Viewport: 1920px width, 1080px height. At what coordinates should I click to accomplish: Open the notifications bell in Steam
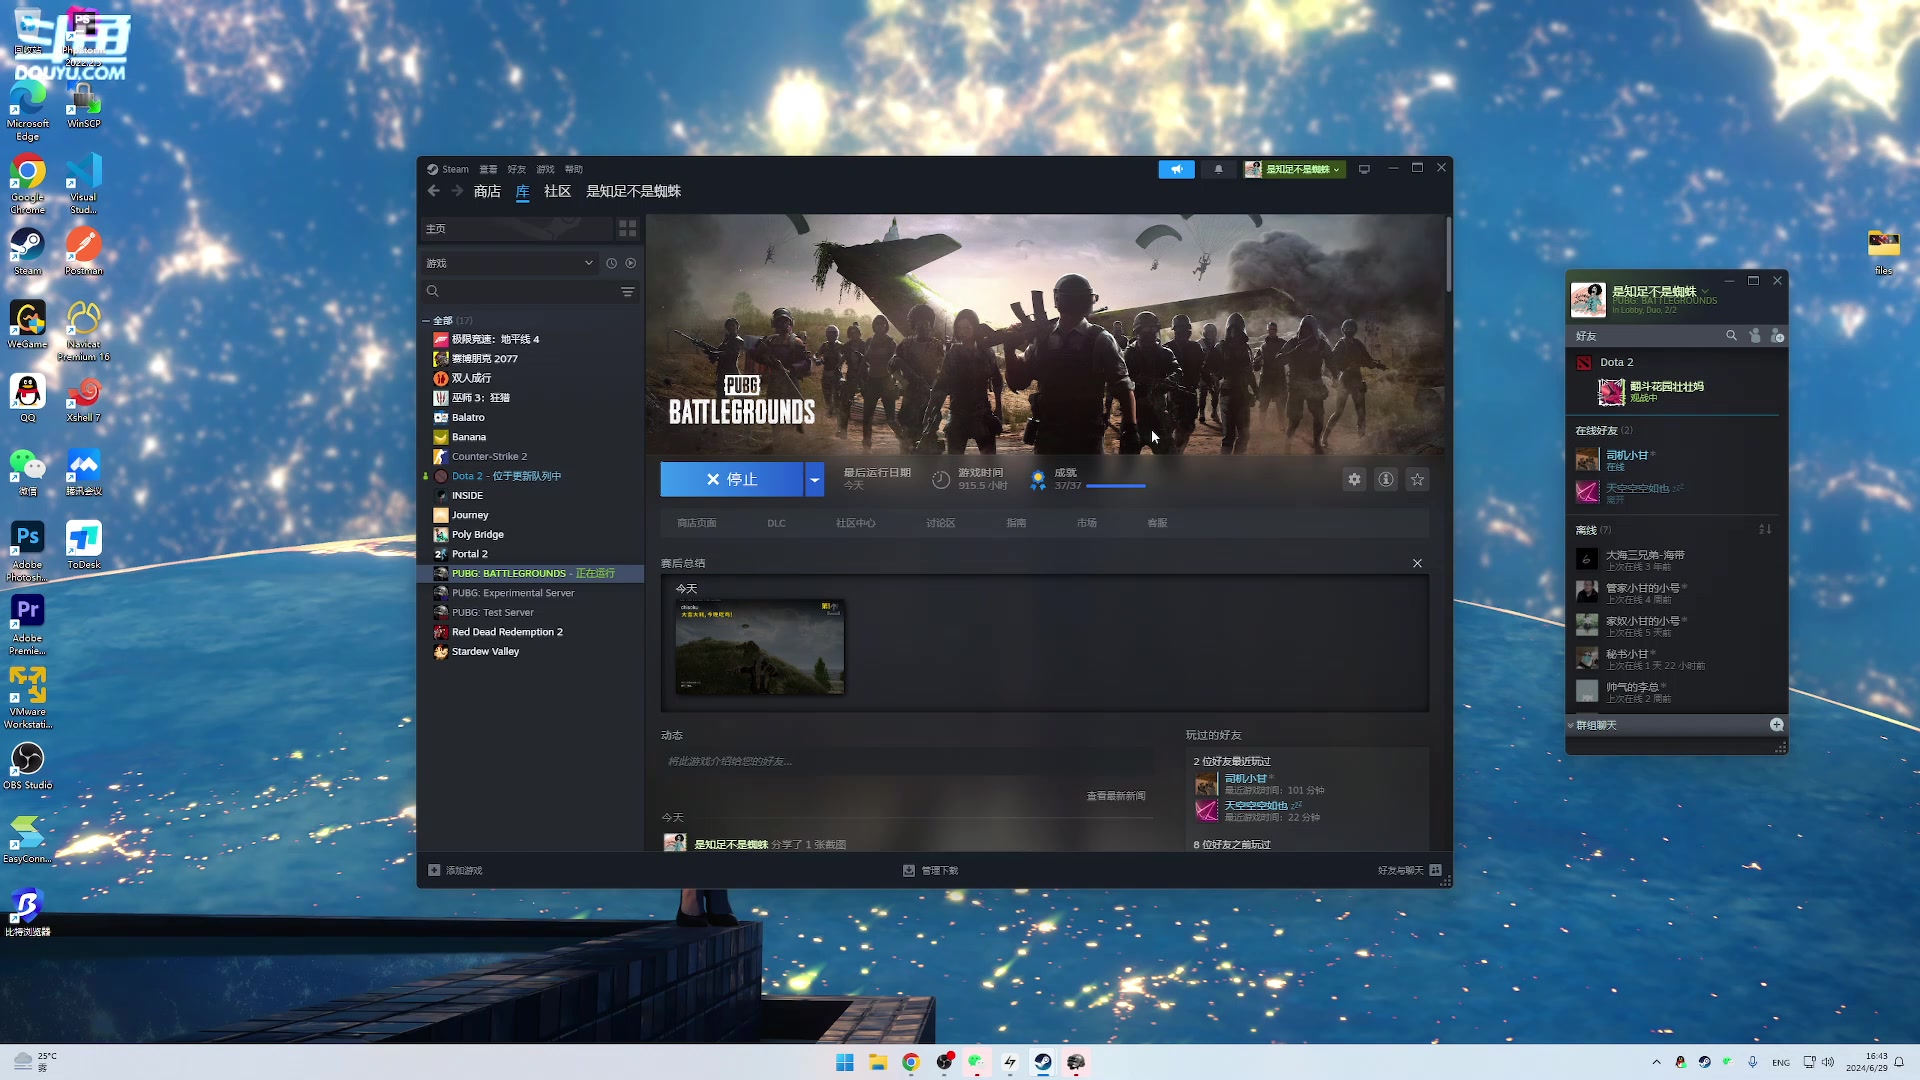tap(1218, 169)
